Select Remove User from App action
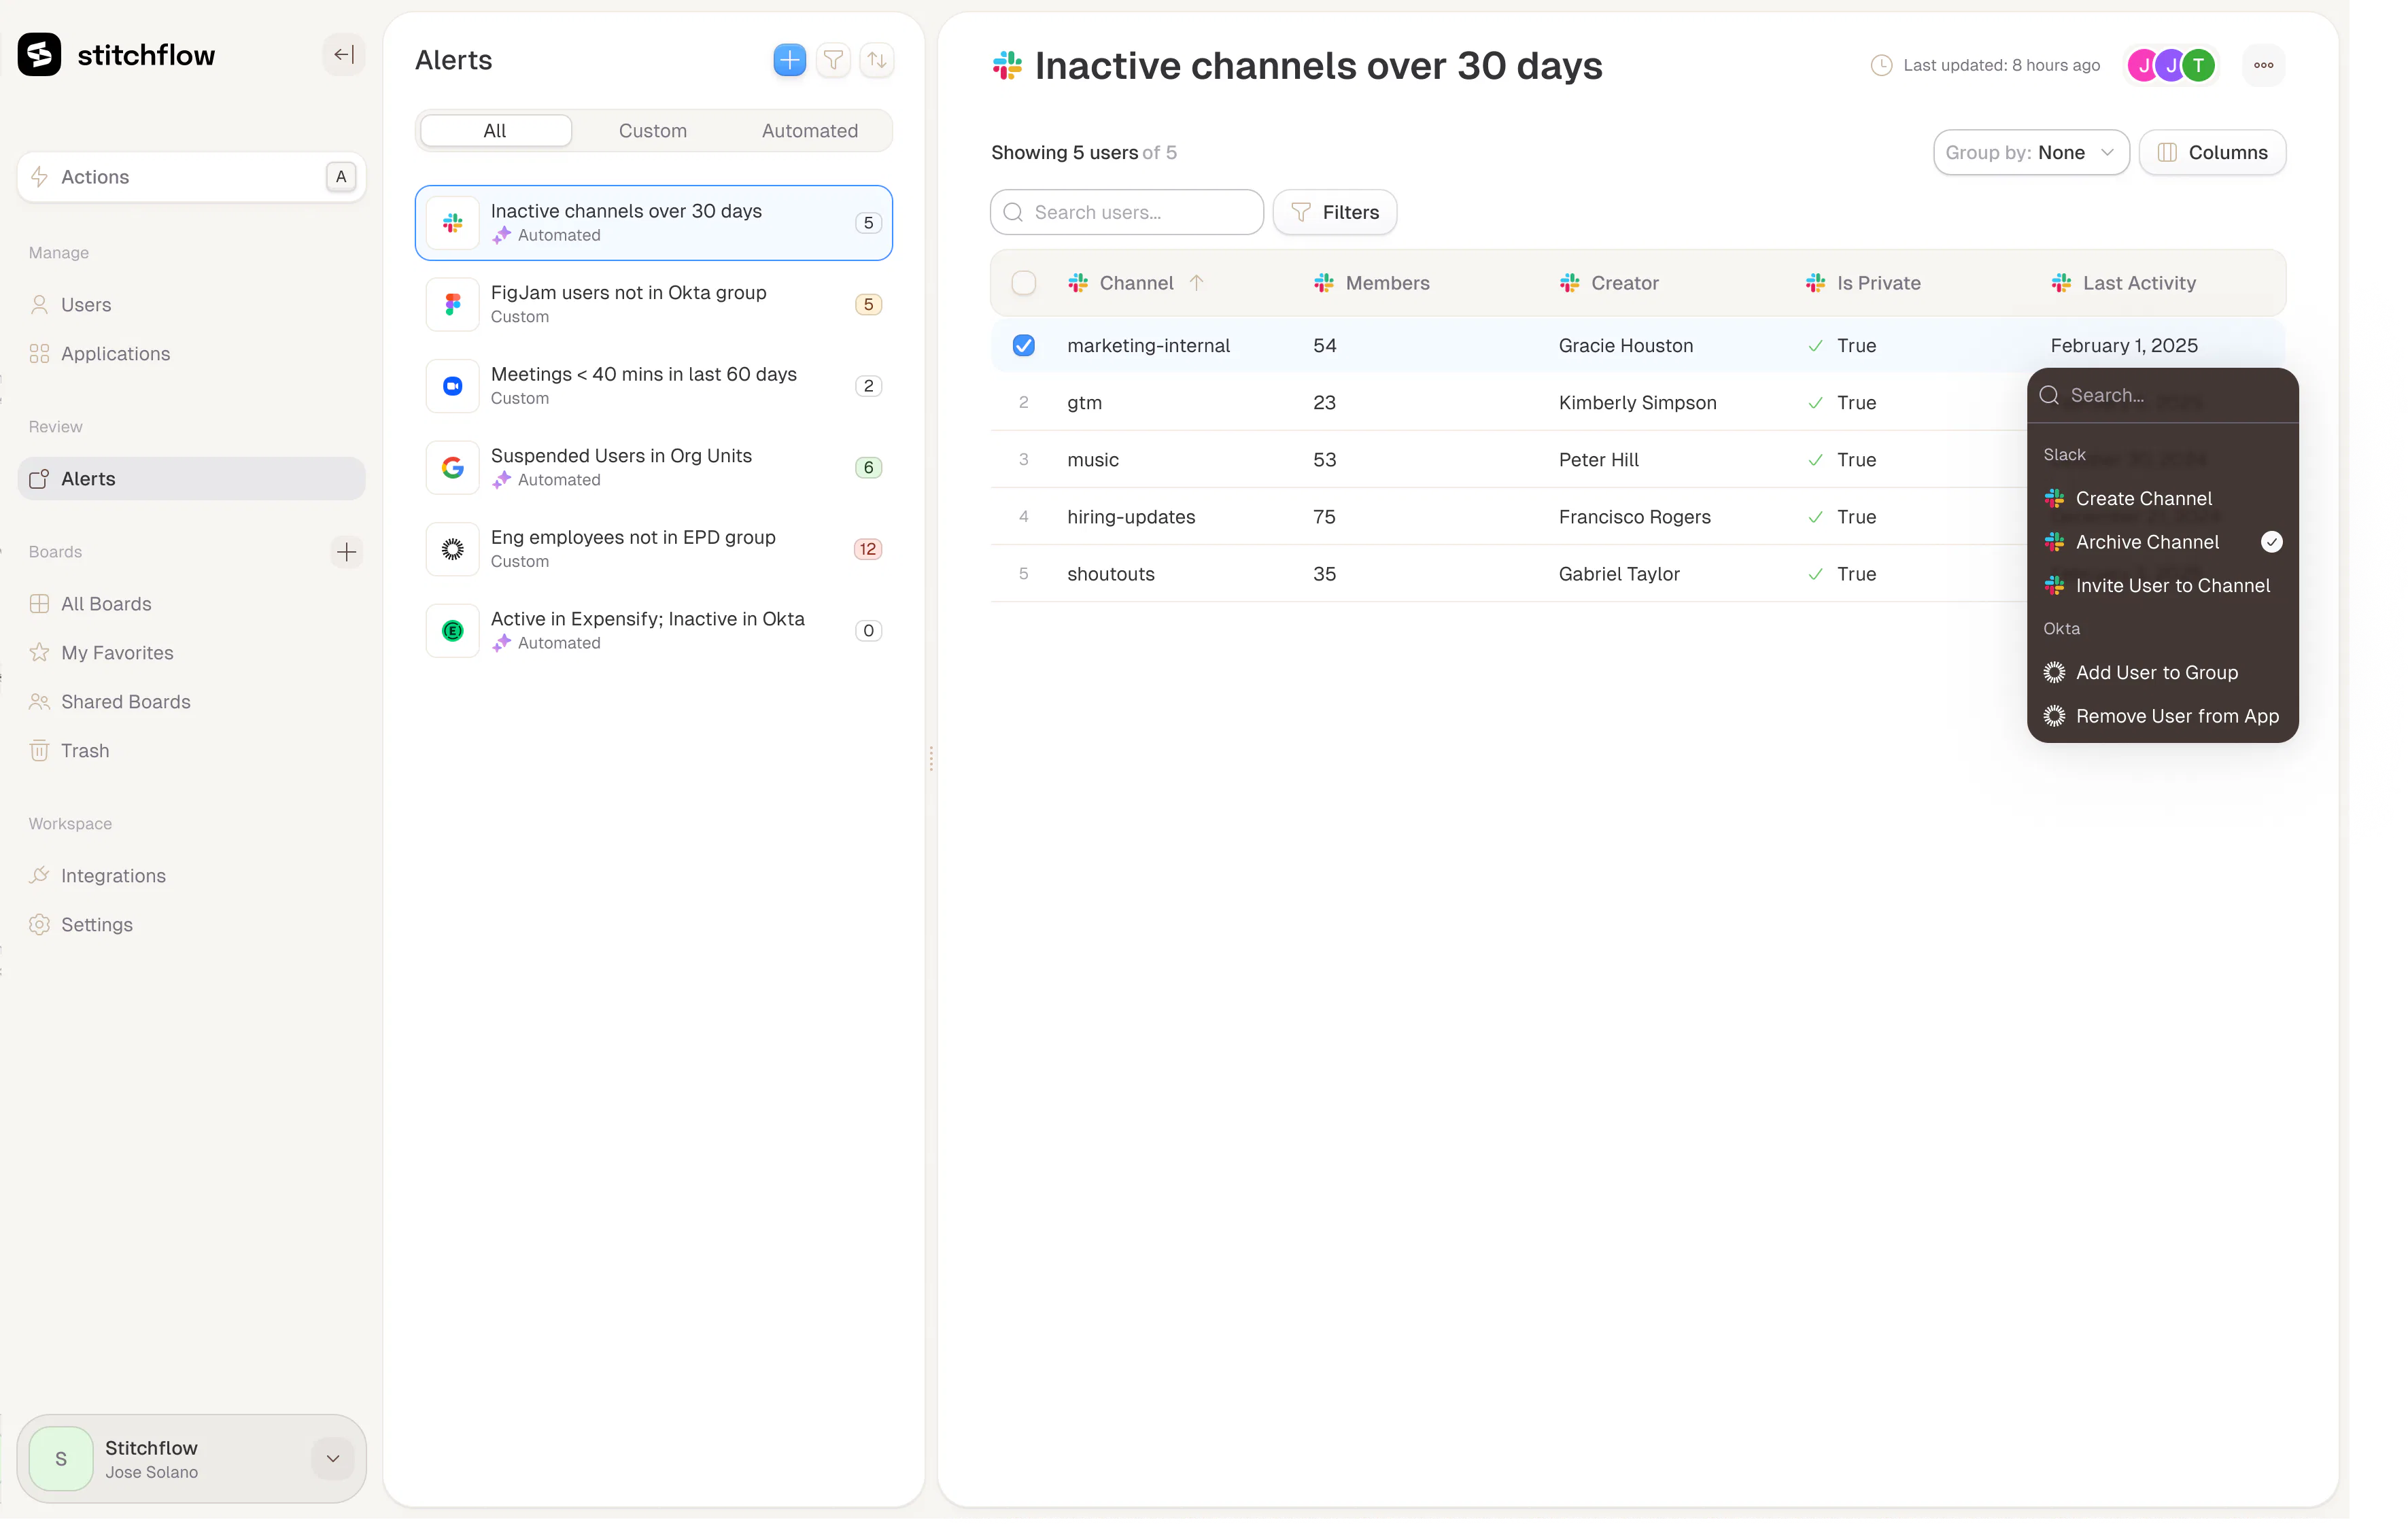The width and height of the screenshot is (2408, 1524). coord(2163,717)
